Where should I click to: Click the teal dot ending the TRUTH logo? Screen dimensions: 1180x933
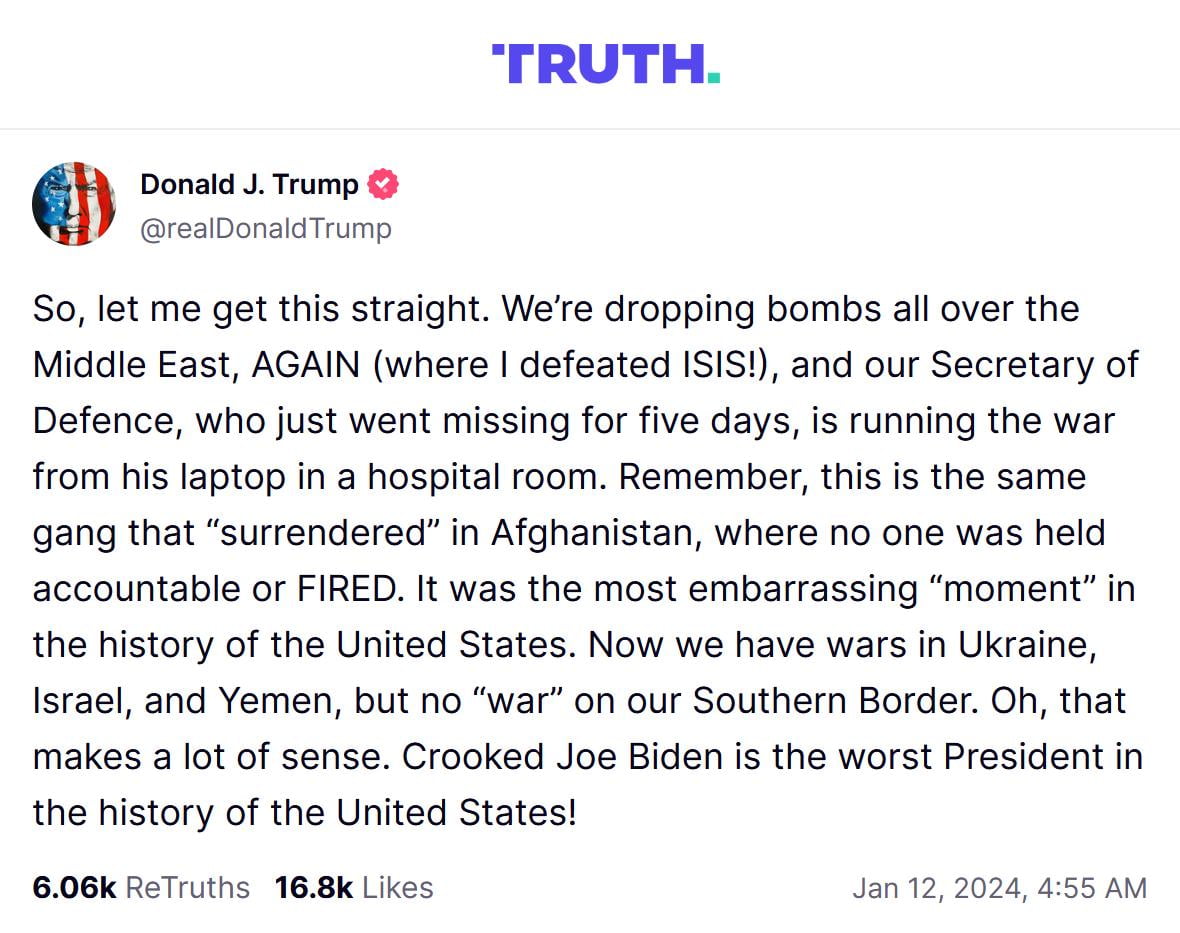(713, 78)
